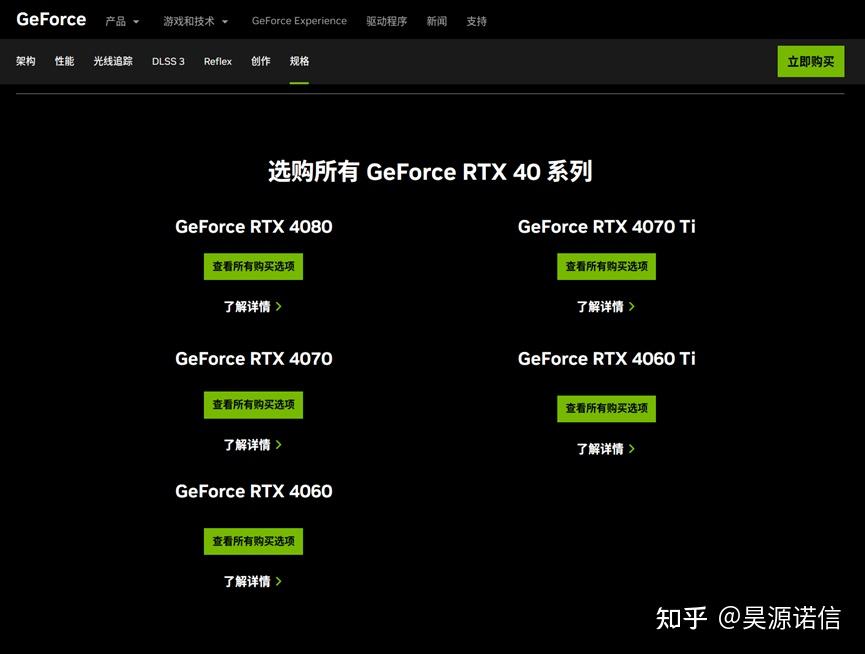View all purchase options for RTX 4070
This screenshot has width=865, height=654.
(x=253, y=405)
